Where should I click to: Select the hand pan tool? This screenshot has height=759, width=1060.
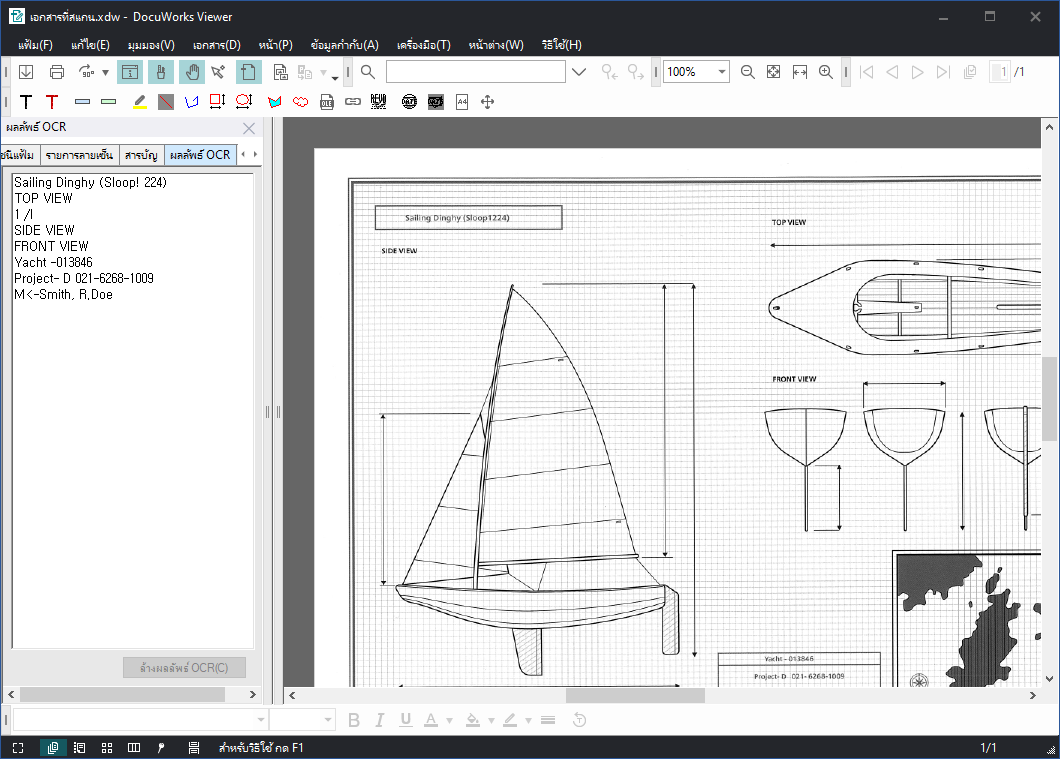(191, 72)
